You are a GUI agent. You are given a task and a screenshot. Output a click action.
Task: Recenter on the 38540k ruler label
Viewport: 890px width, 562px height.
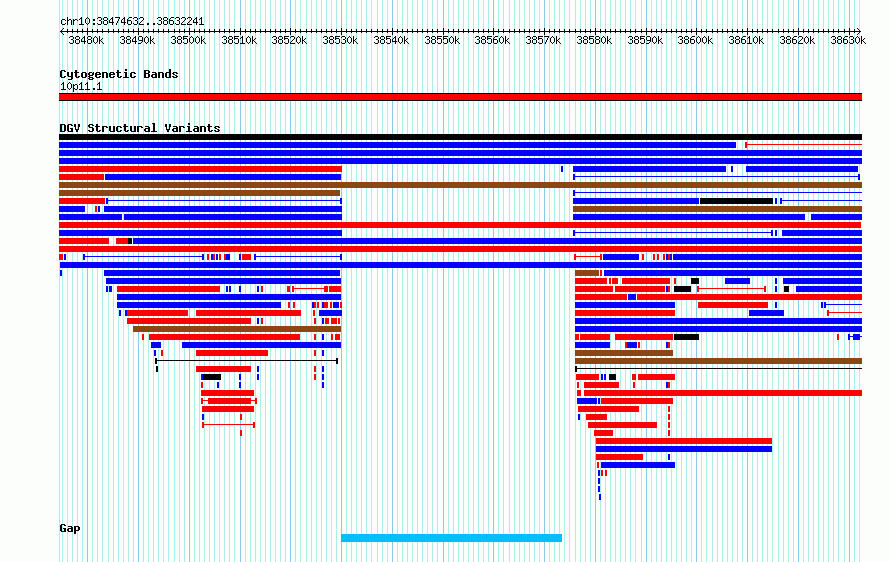click(x=391, y=40)
